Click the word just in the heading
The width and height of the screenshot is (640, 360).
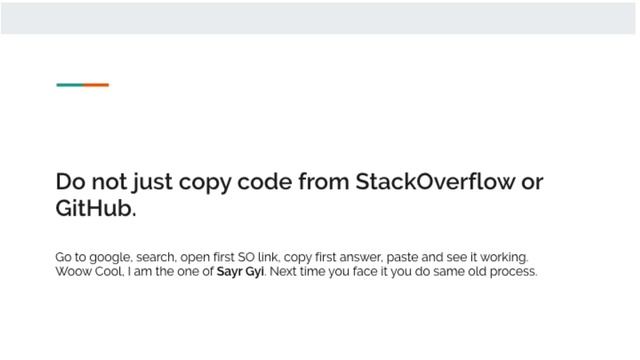point(152,183)
